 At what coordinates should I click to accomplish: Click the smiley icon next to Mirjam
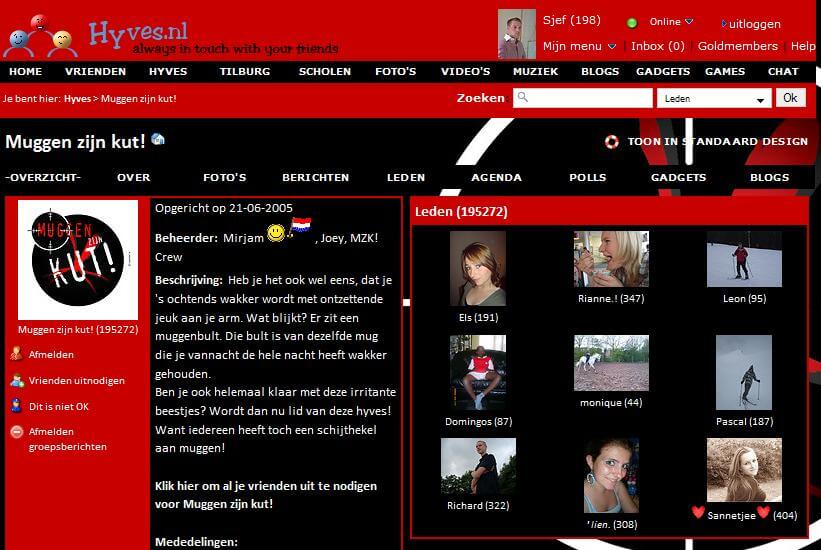pyautogui.click(x=276, y=233)
